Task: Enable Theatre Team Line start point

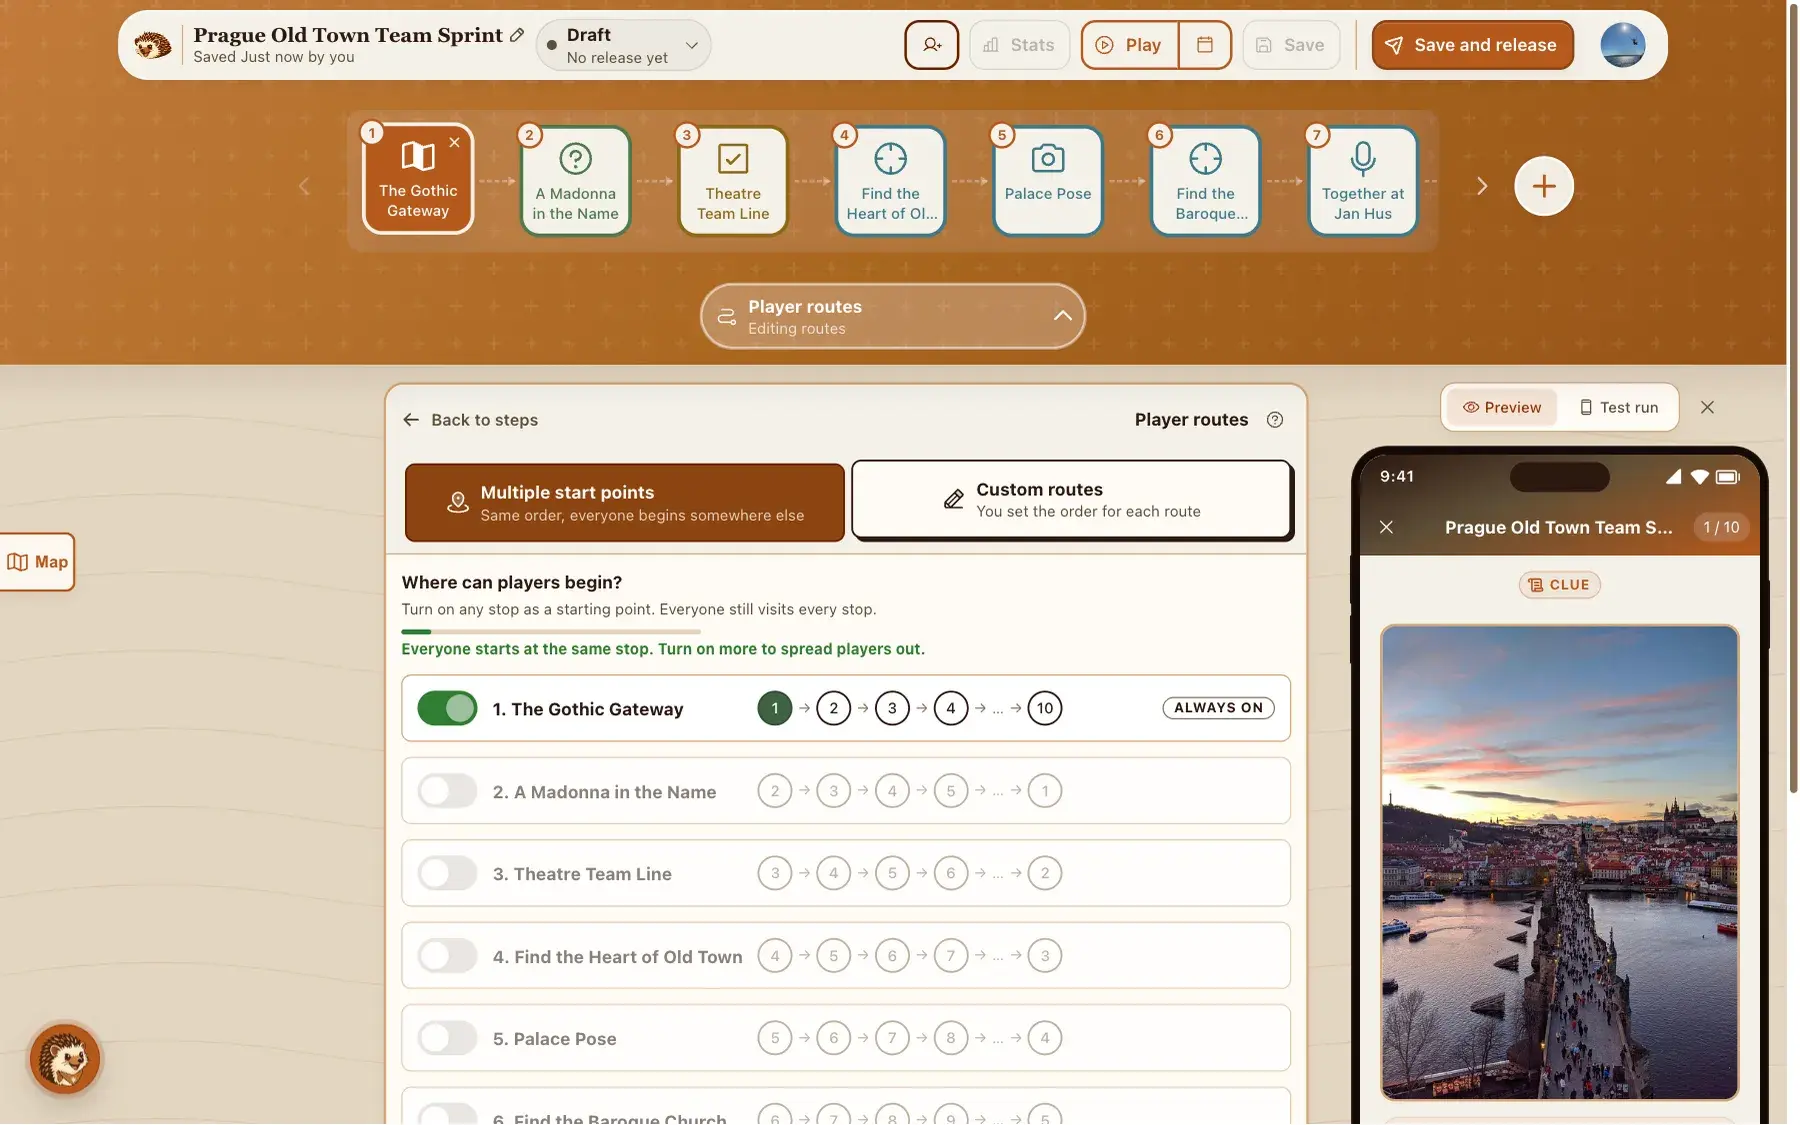Action: (447, 873)
